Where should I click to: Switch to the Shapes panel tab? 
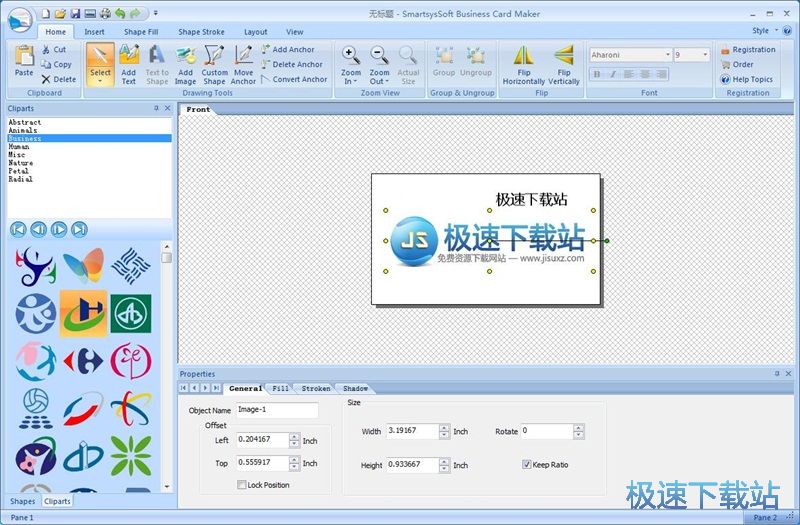pos(22,501)
